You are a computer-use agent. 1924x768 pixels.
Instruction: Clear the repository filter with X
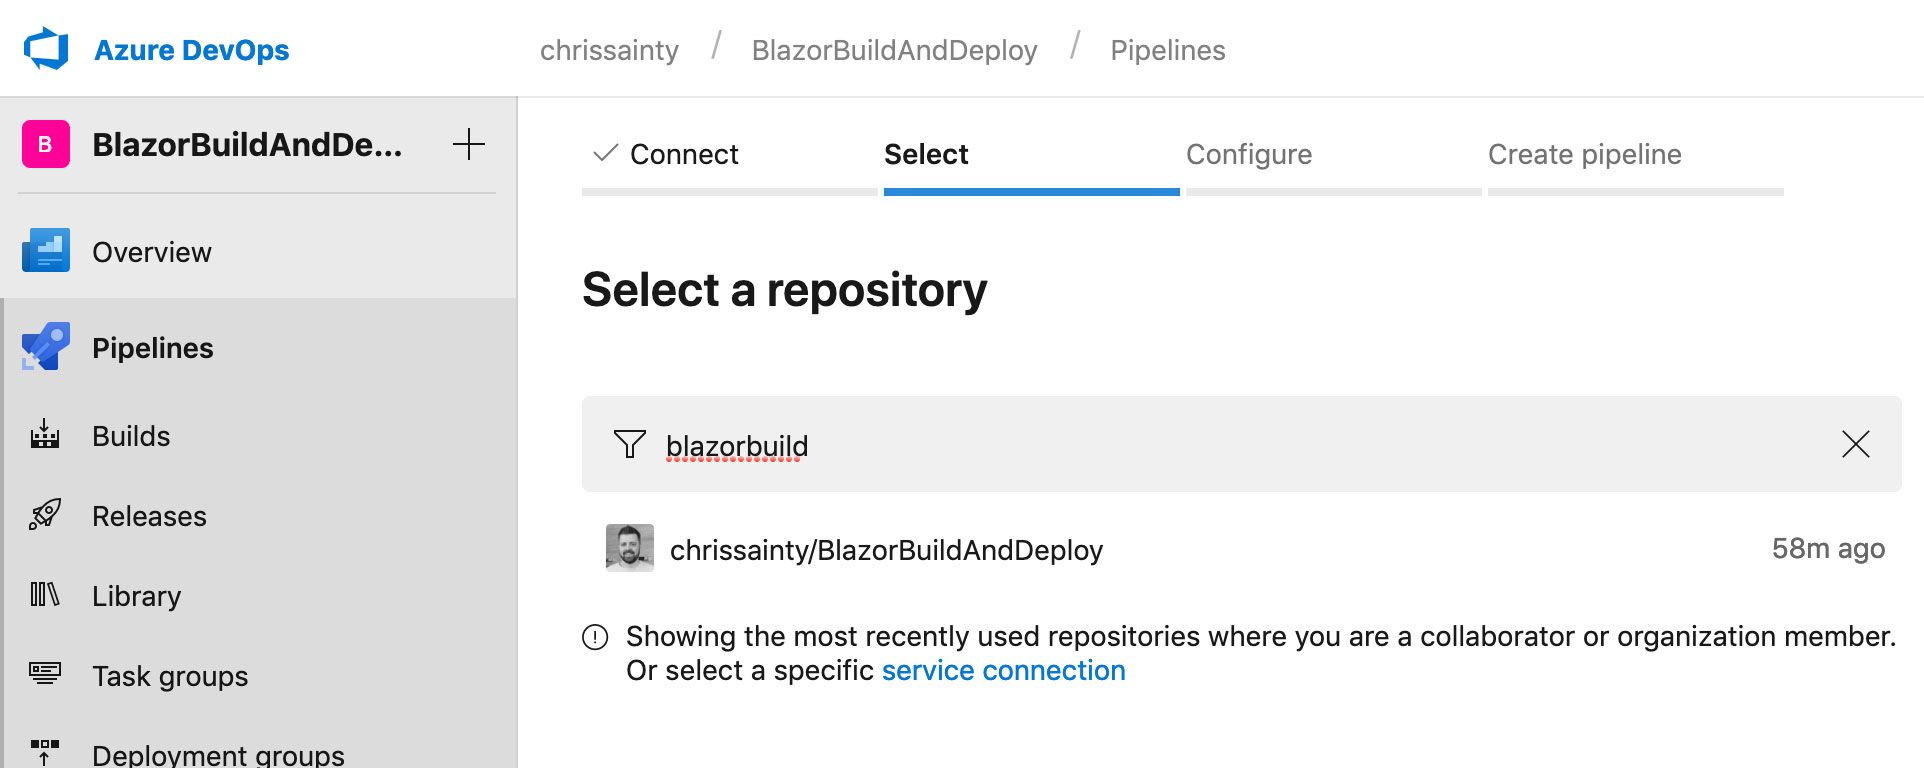[x=1856, y=444]
